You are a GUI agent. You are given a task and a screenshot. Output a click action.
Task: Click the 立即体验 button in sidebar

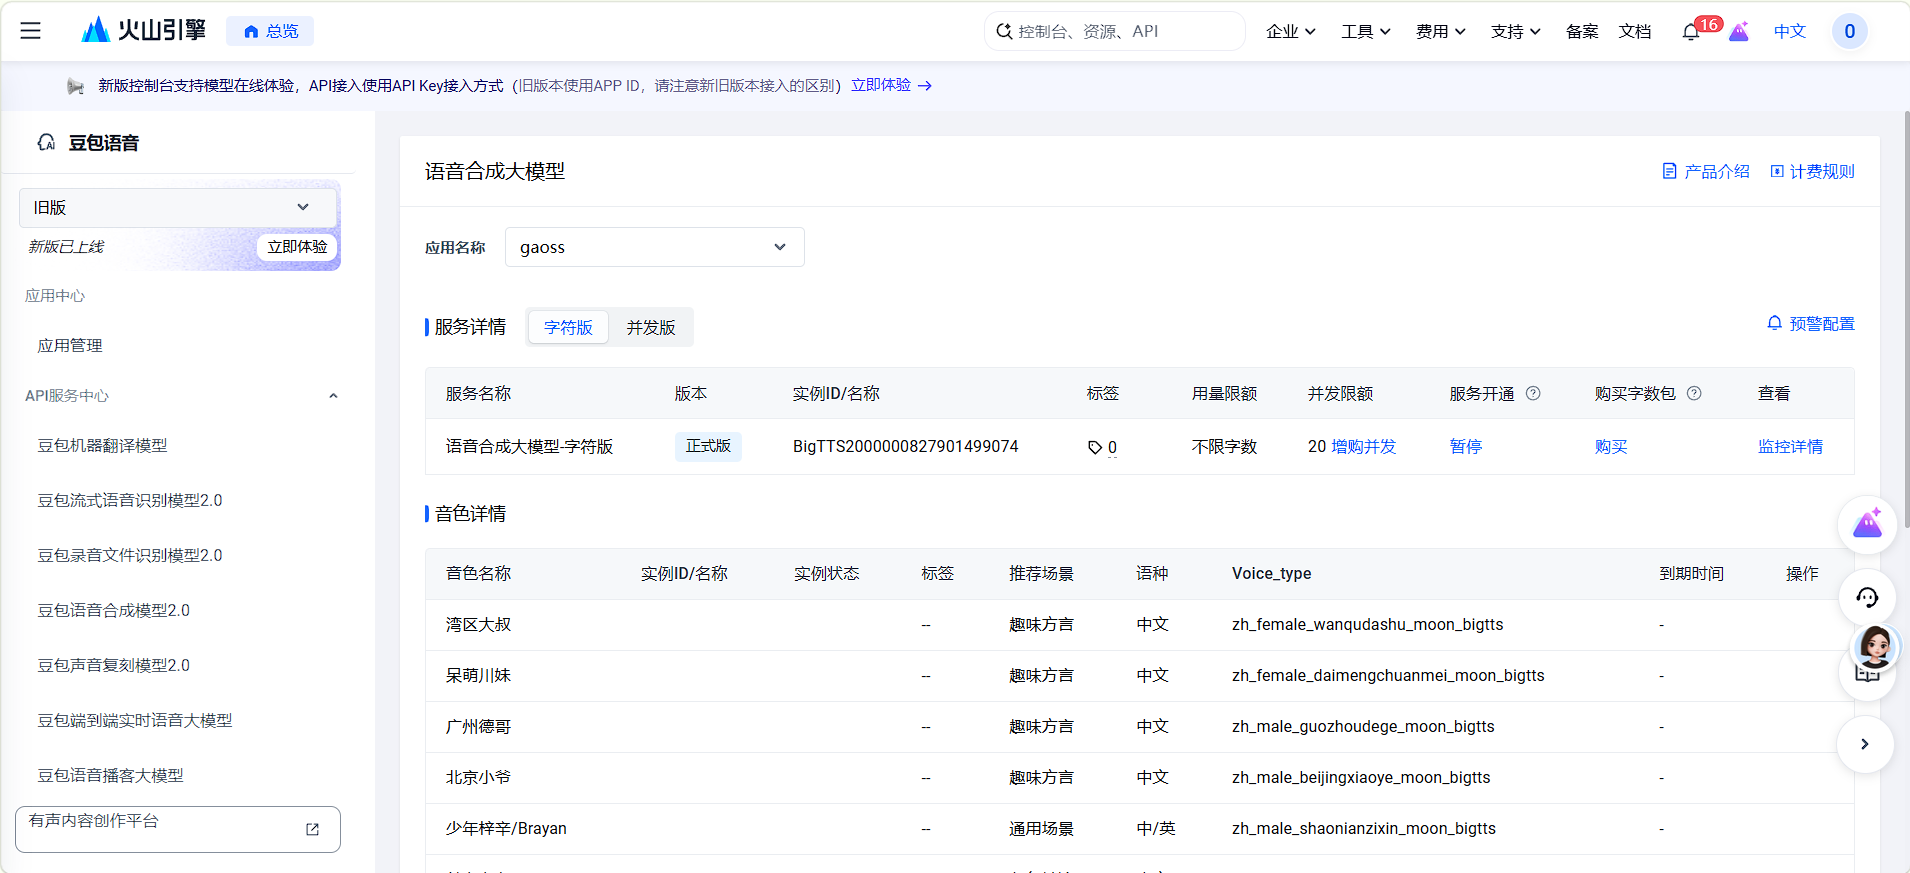(x=297, y=247)
